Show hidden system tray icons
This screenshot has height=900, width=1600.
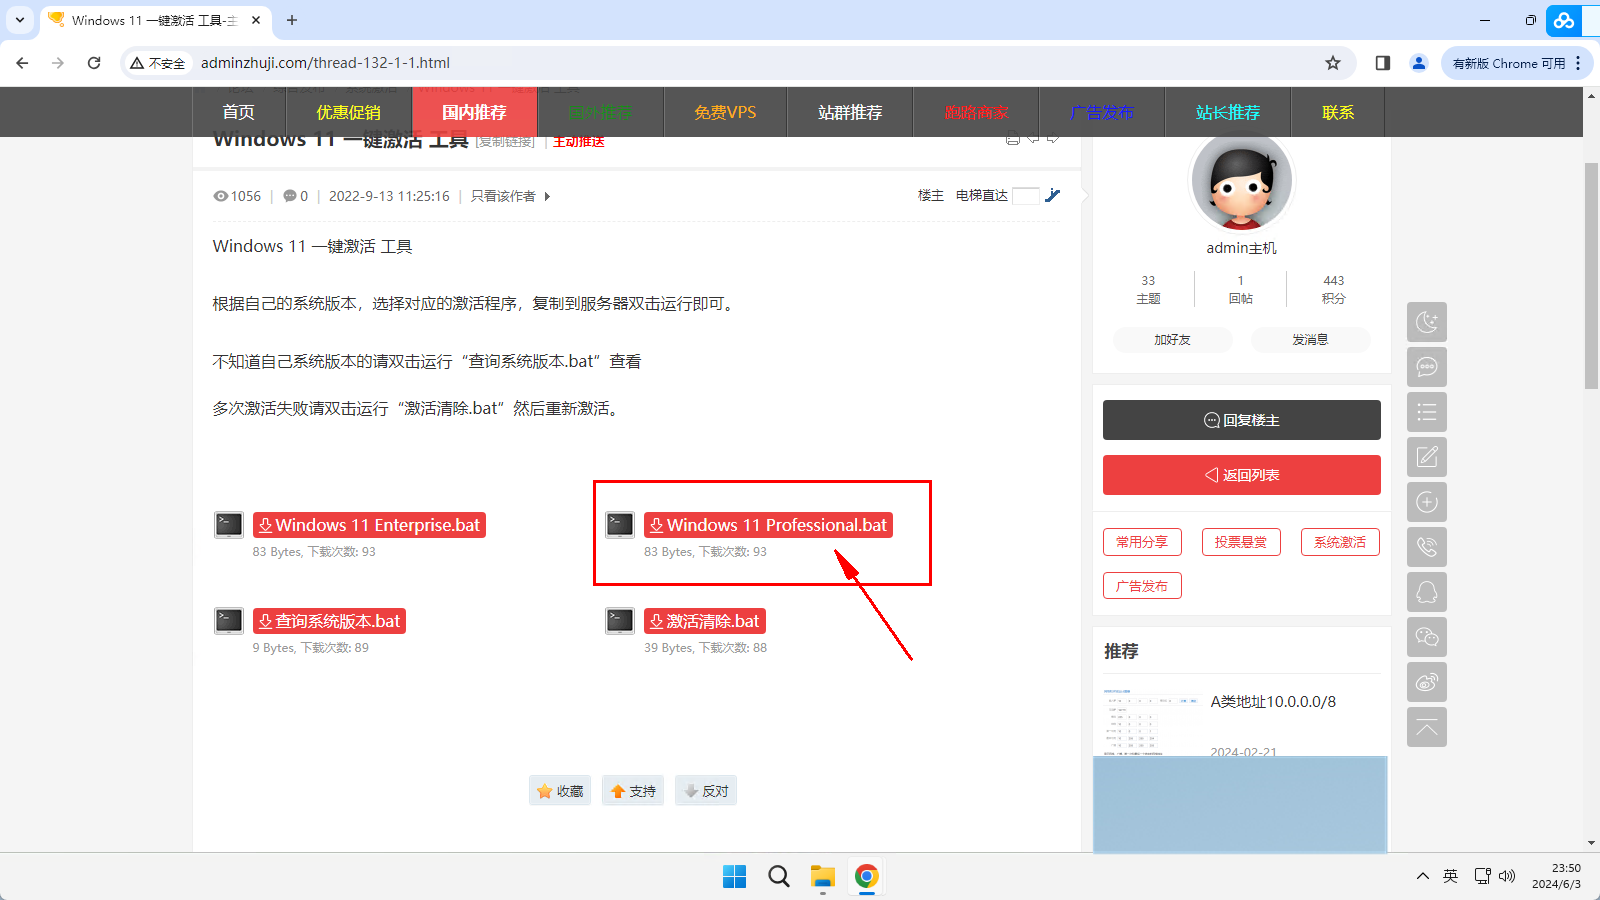click(1422, 877)
